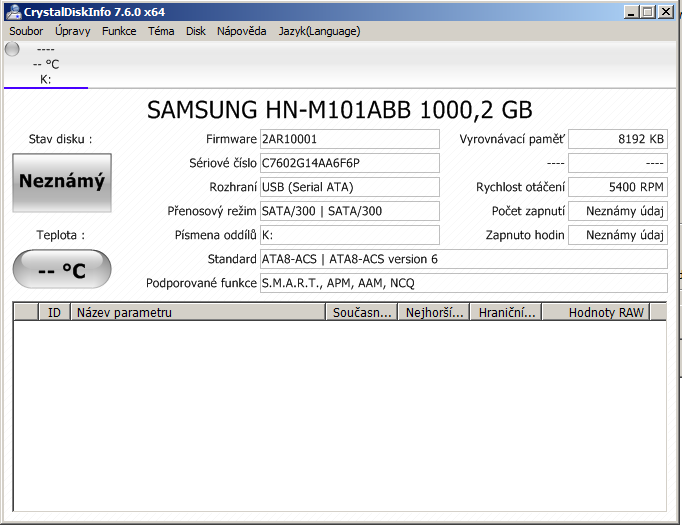The image size is (682, 525).
Task: Click the ID column header
Action: tap(54, 312)
